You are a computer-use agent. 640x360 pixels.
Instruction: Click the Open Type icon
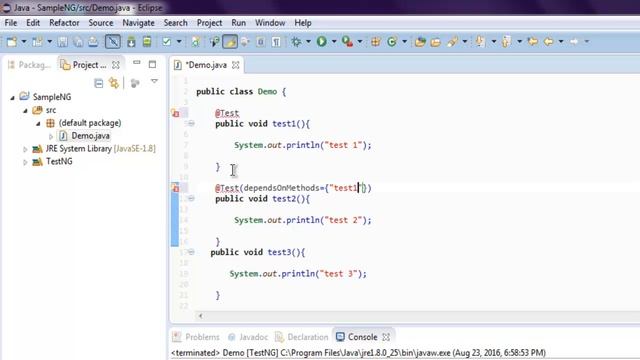pyautogui.click(x=420, y=41)
